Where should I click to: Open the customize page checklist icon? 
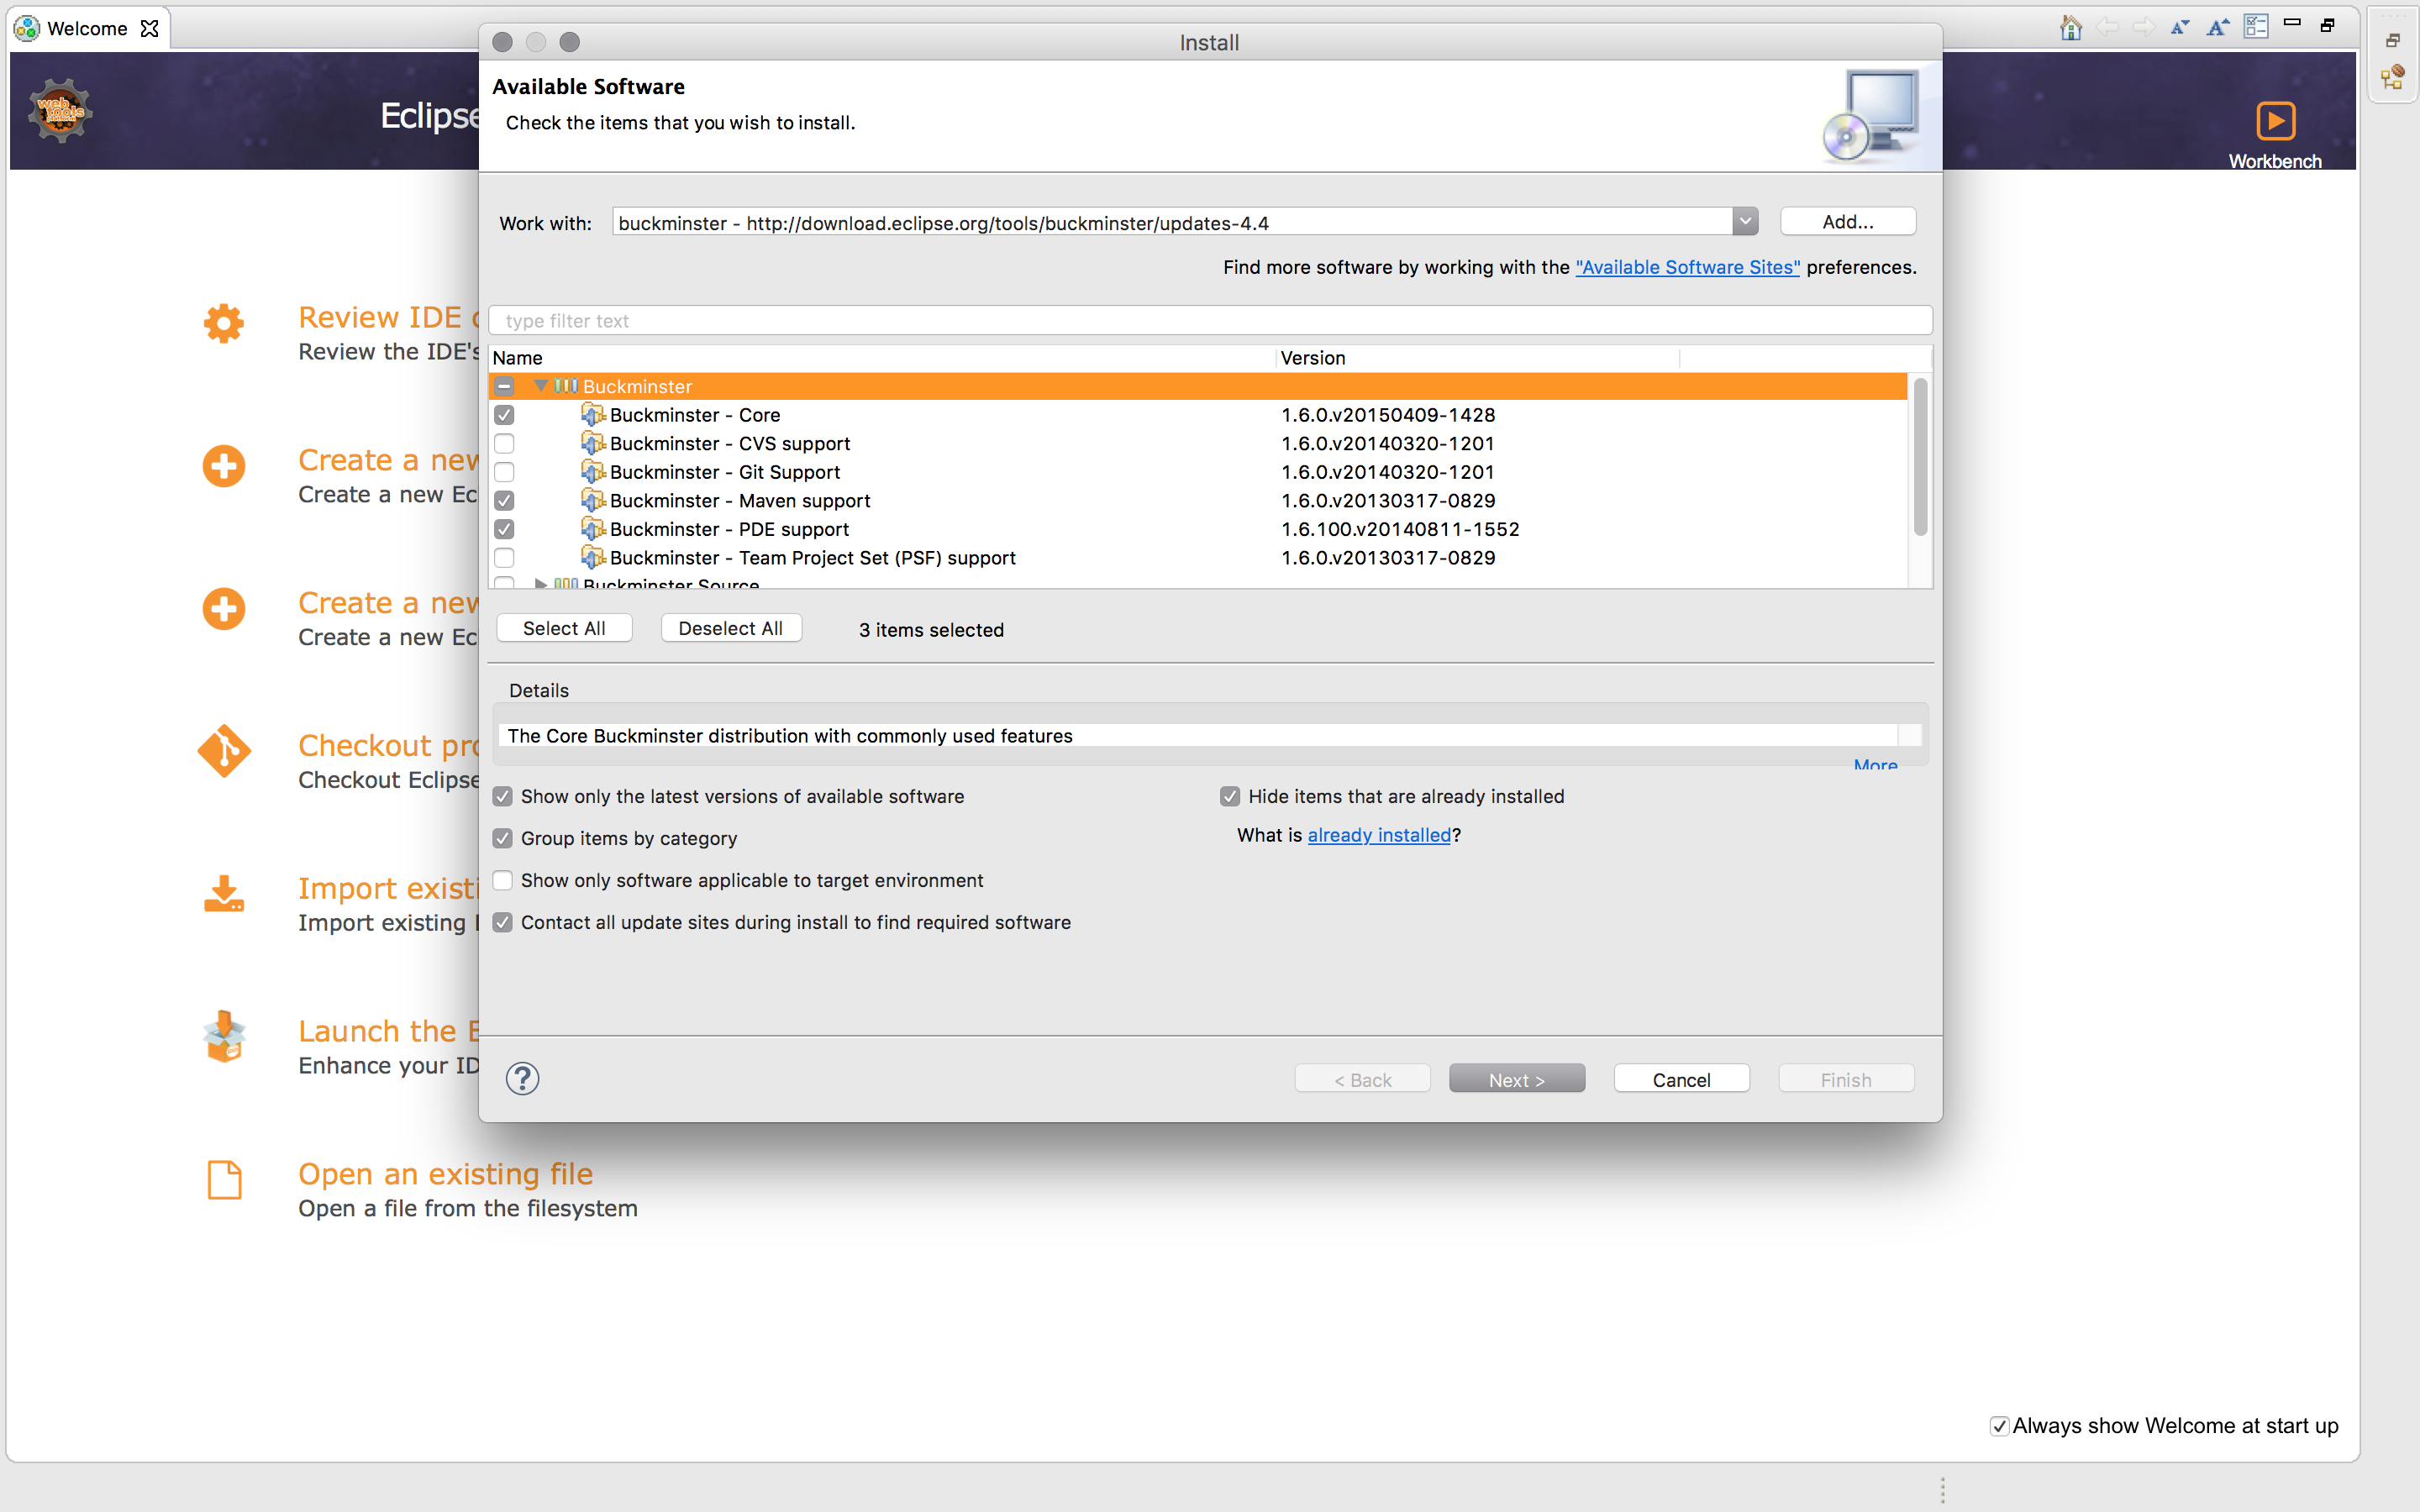(x=2255, y=26)
